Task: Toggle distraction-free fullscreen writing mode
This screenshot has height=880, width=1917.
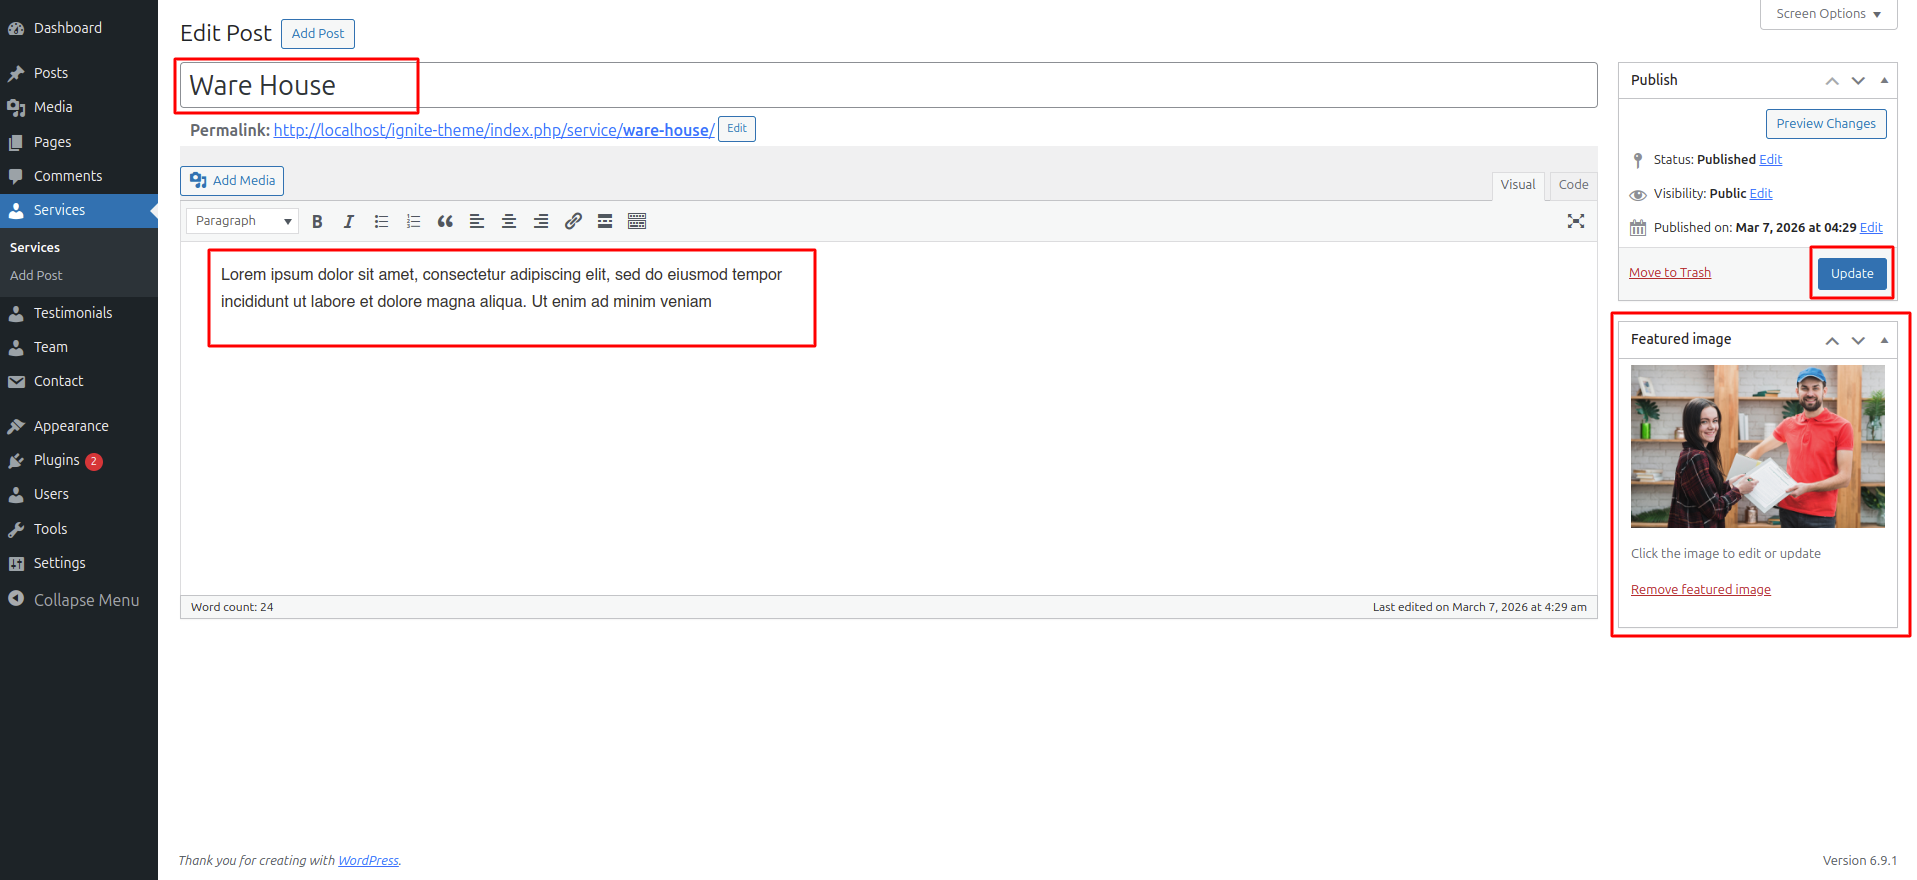Action: tap(1576, 221)
